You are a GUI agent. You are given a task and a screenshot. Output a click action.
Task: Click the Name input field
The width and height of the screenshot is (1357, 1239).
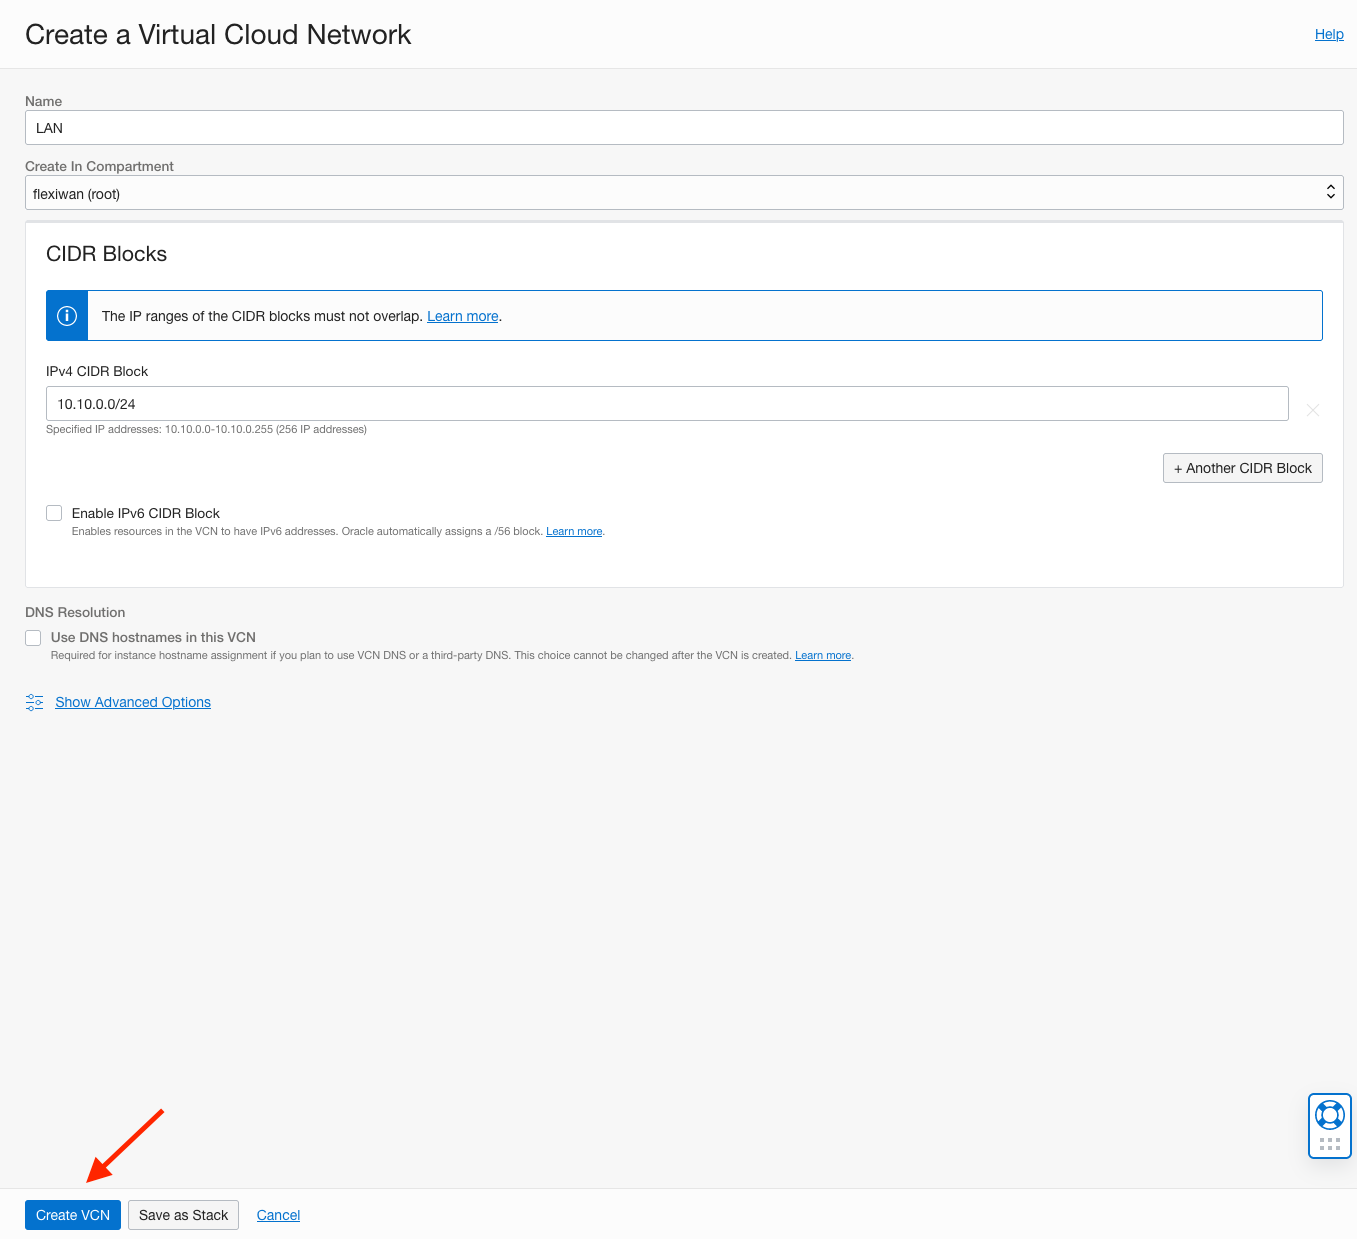683,128
